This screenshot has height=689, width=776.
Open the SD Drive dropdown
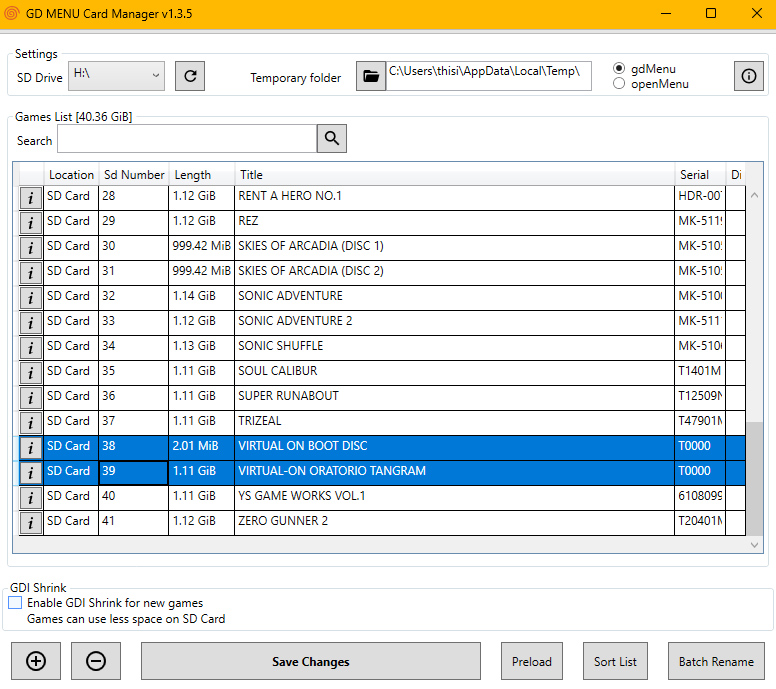[x=116, y=76]
